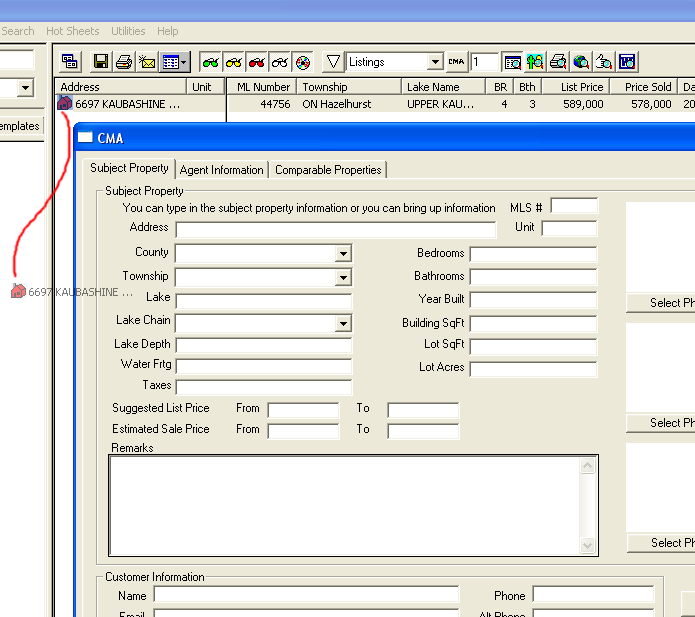Select the 6697 KAUBASHINE listing row
The width and height of the screenshot is (695, 617).
[x=375, y=104]
